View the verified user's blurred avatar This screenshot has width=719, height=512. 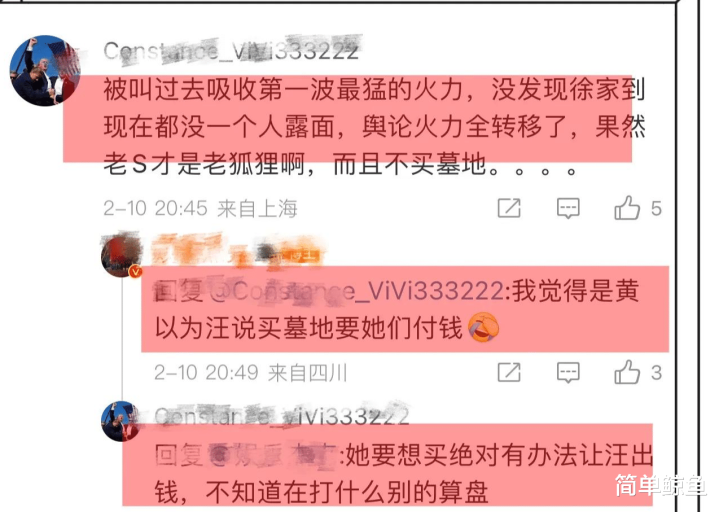122,255
